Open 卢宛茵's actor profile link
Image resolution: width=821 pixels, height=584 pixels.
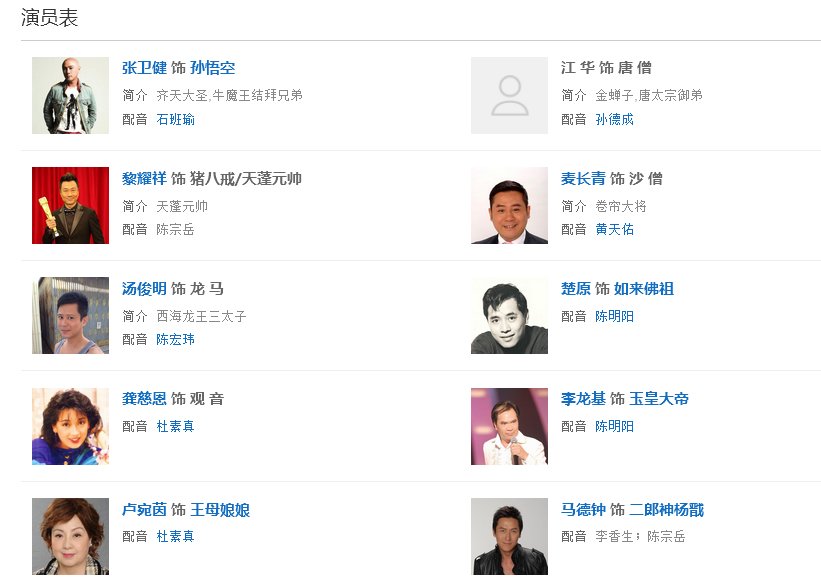(143, 508)
